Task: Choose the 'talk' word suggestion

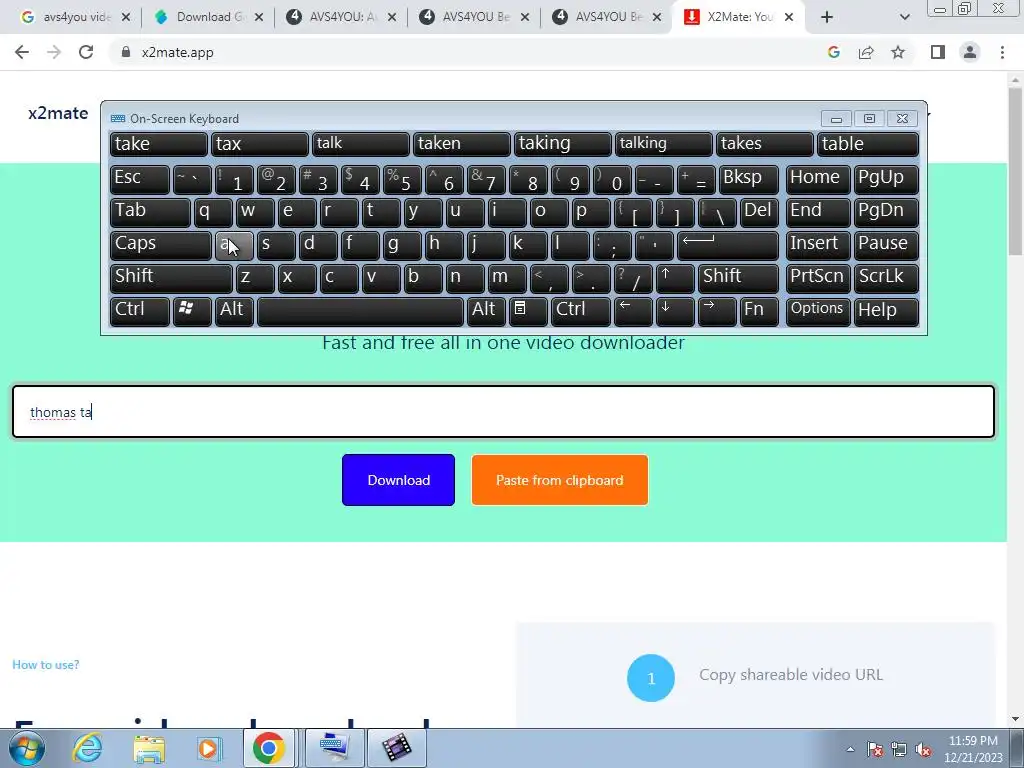Action: (x=360, y=144)
